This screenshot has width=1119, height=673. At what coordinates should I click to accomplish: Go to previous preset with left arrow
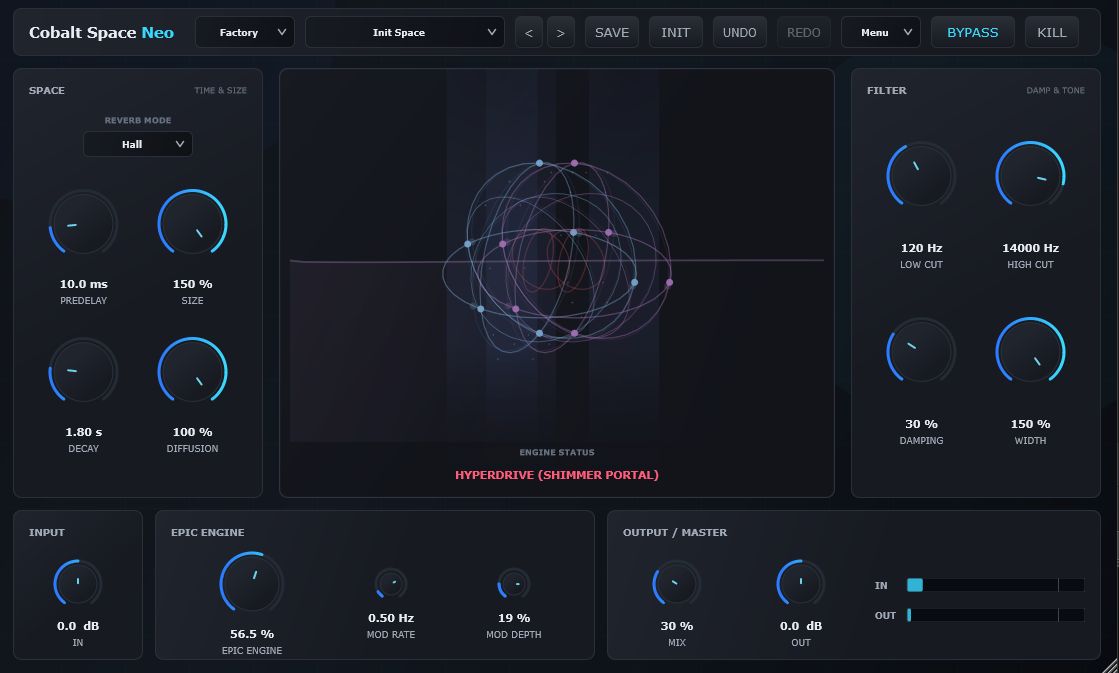point(529,33)
